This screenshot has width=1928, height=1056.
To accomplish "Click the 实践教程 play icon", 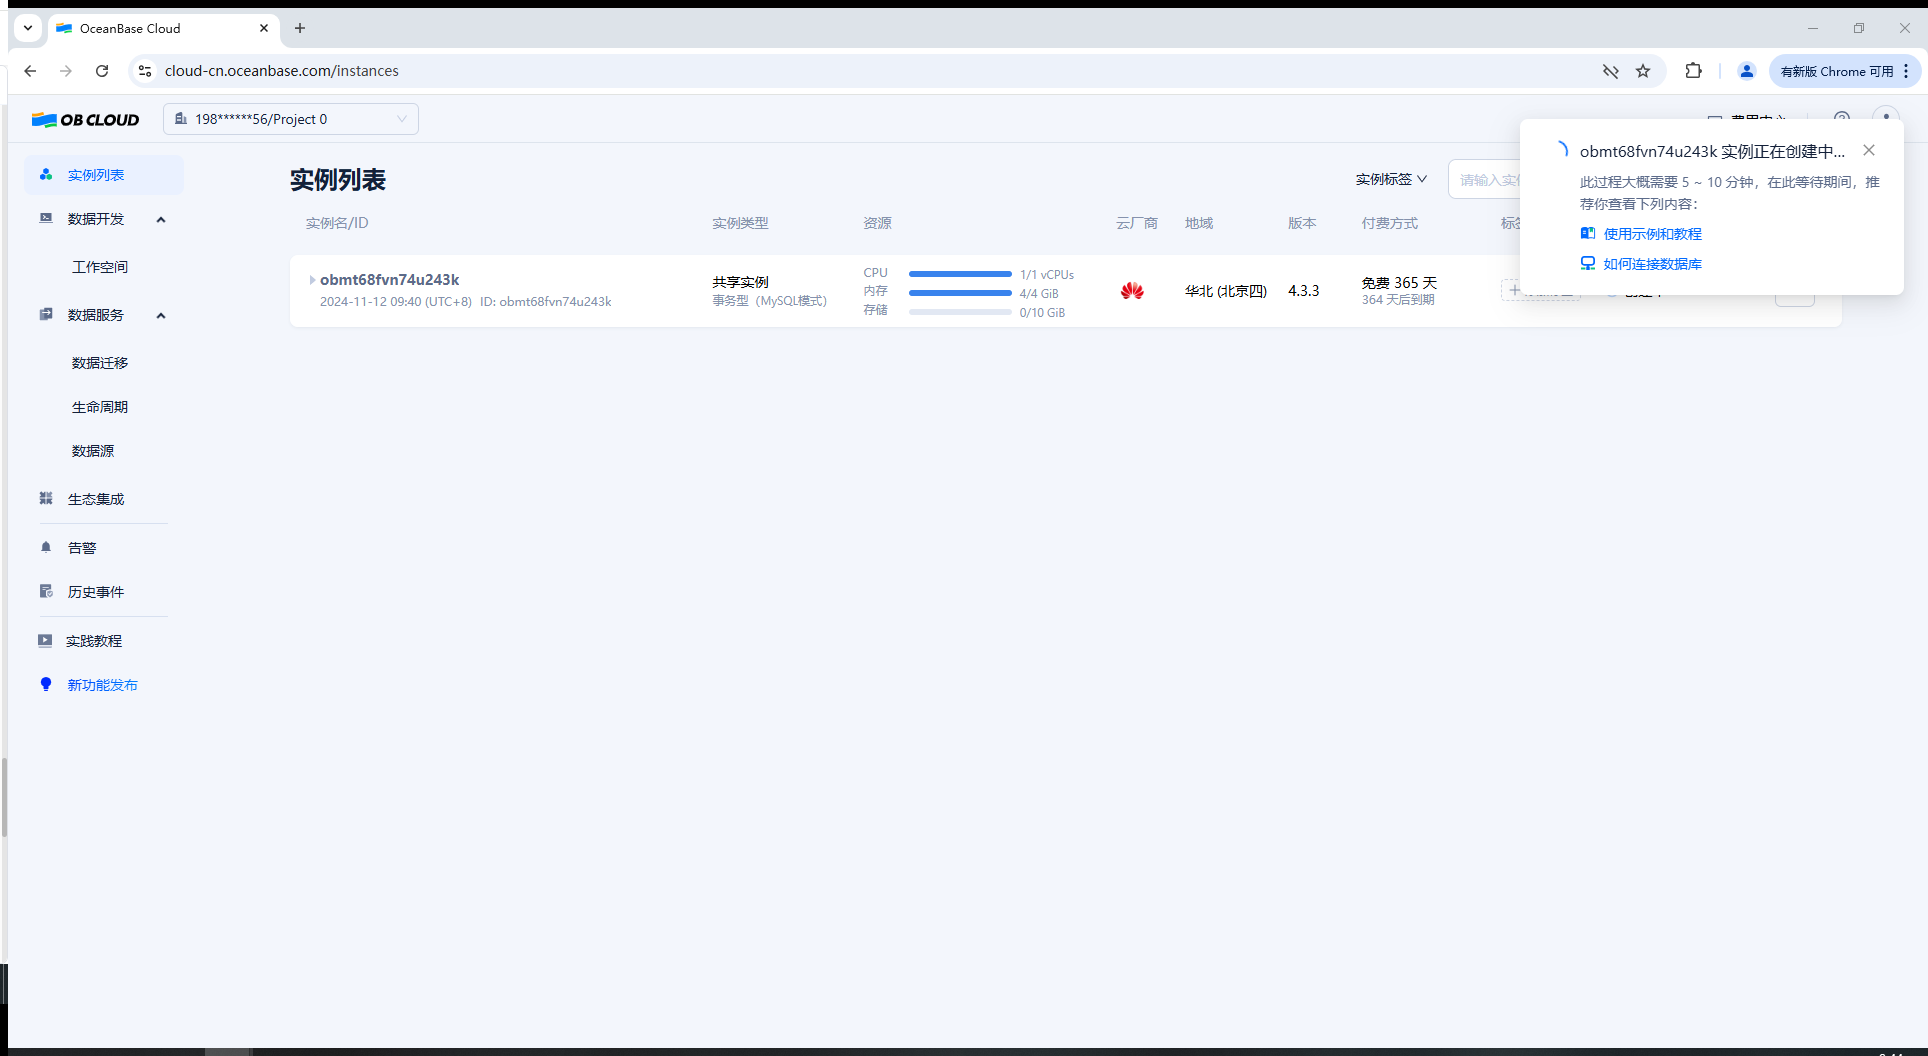I will [45, 640].
